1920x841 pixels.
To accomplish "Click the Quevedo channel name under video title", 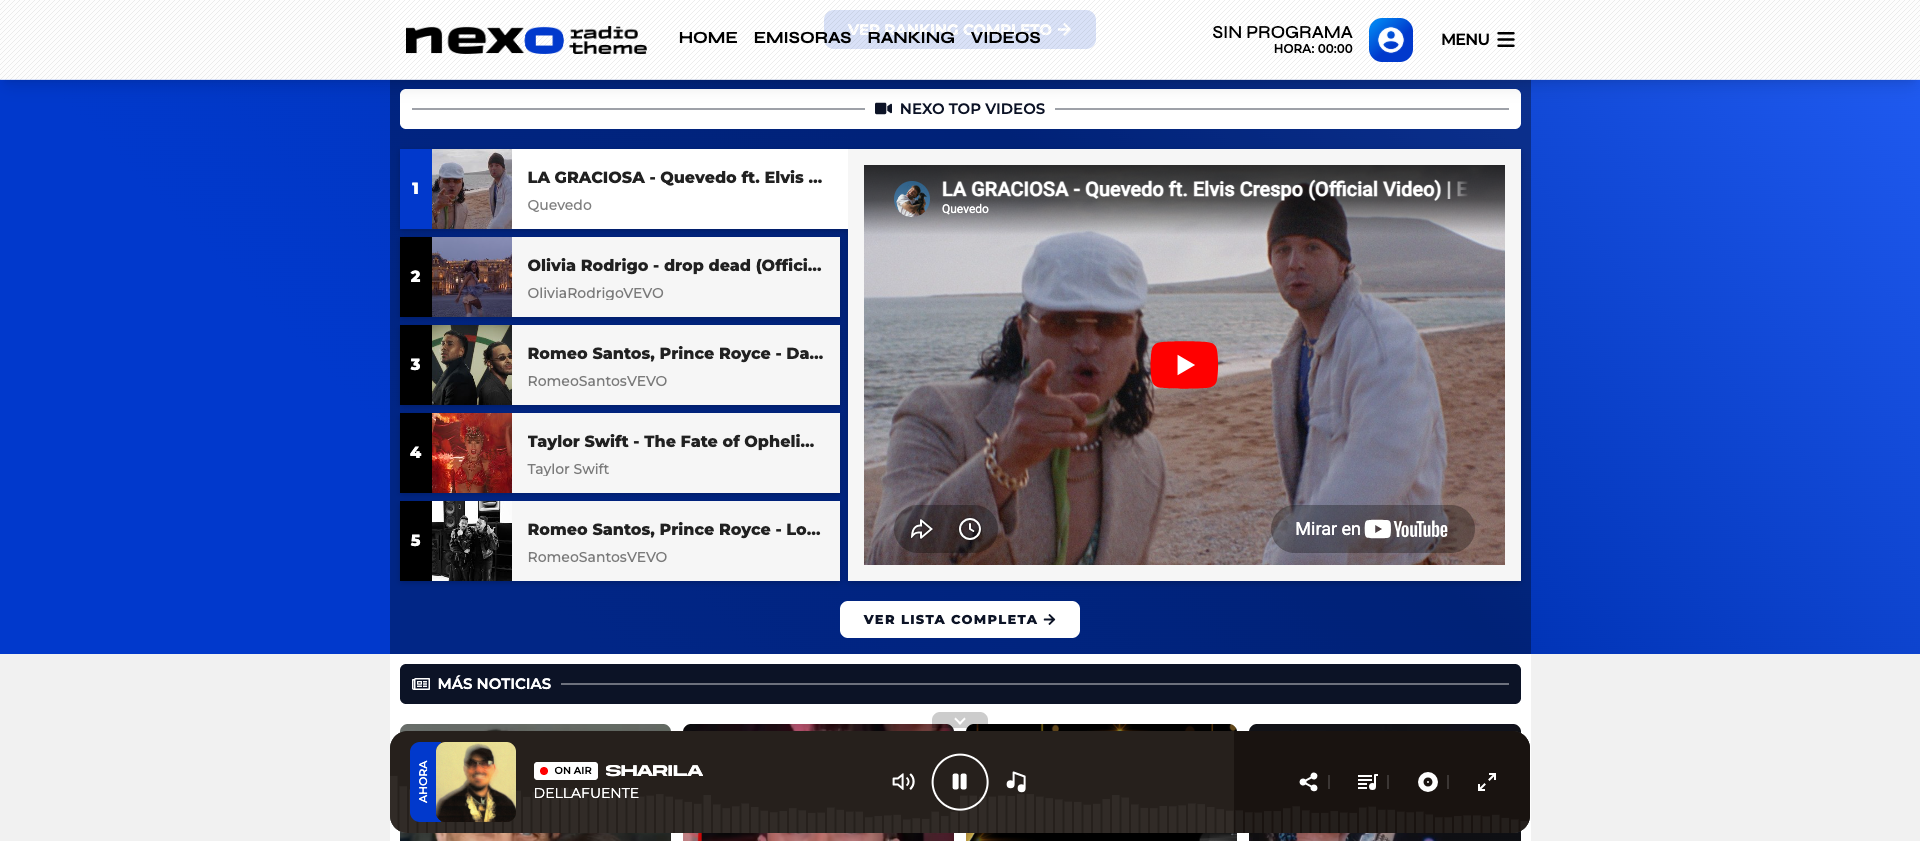I will tap(965, 209).
